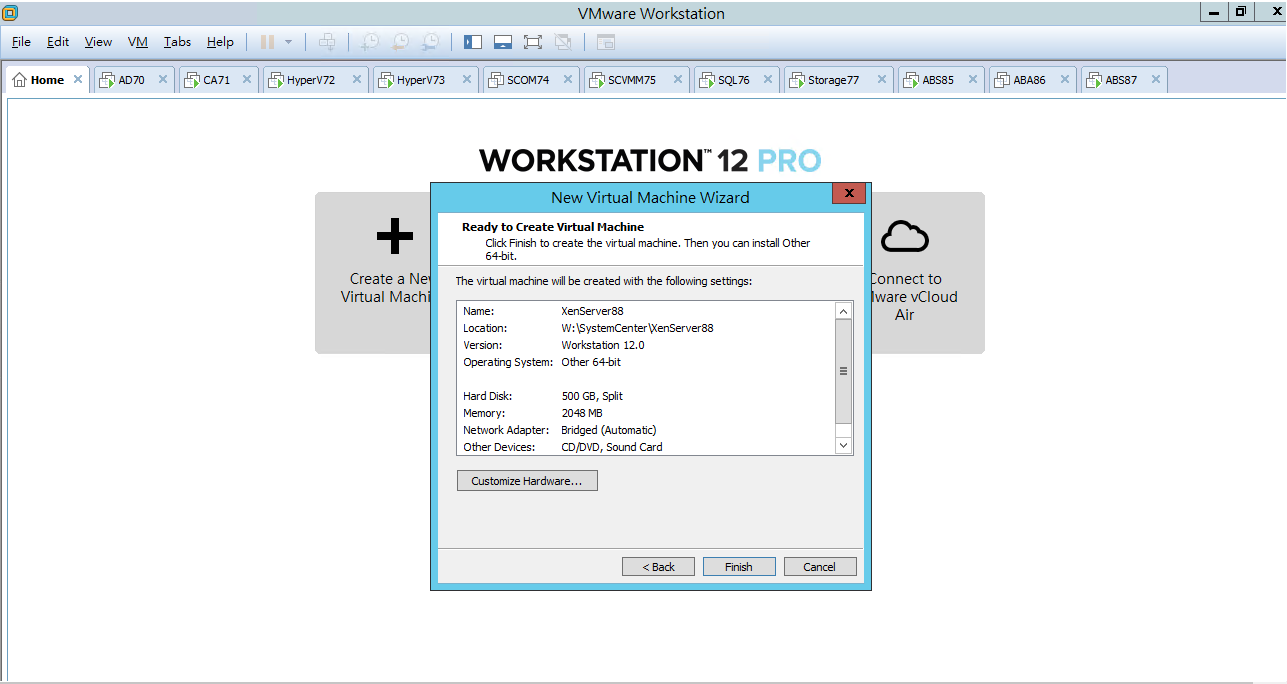Click the Create a New Virtual Machine plus icon
1287x684 pixels.
[395, 237]
